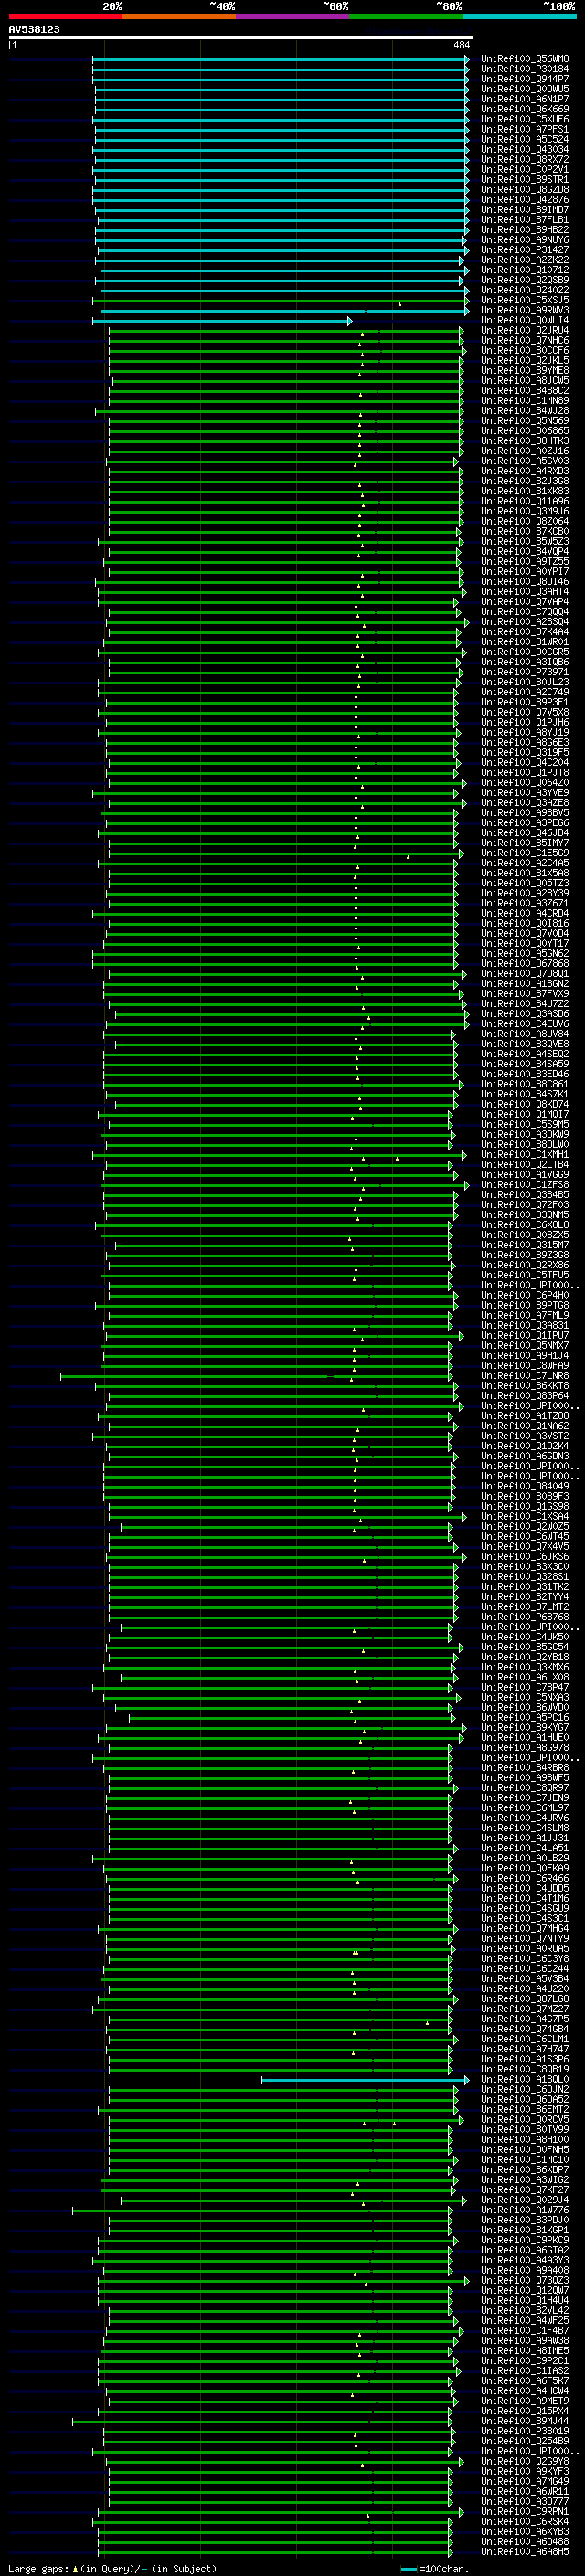Select hit label UniRef100_B5GC54
The width and height of the screenshot is (585, 2576).
[x=525, y=1647]
